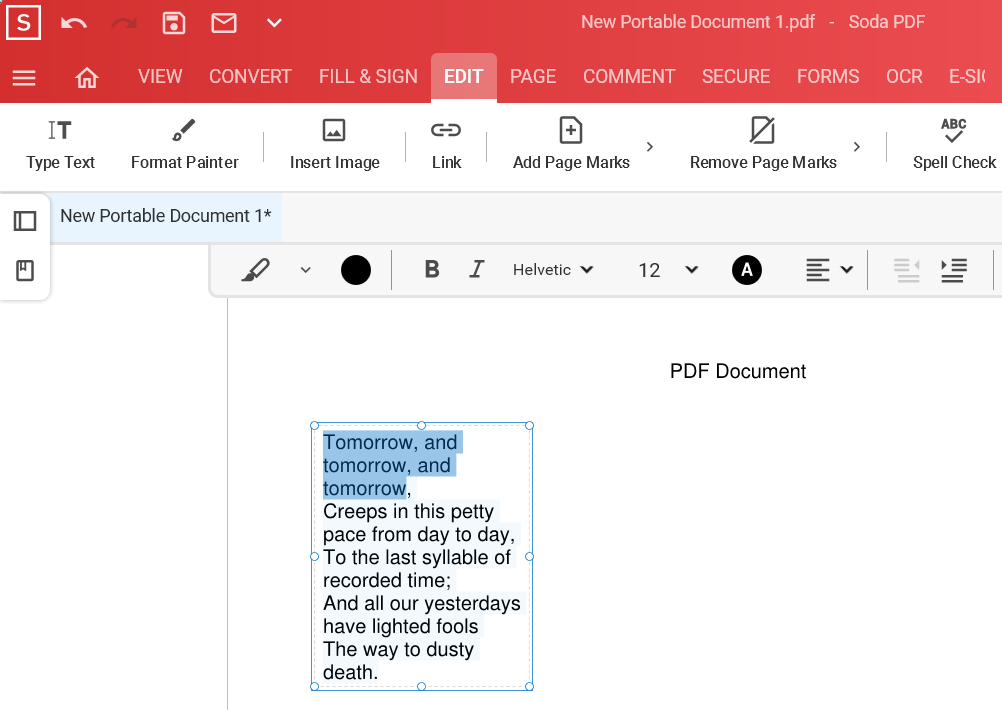Image resolution: width=1002 pixels, height=710 pixels.
Task: Run Spell Check
Action: coord(953,145)
